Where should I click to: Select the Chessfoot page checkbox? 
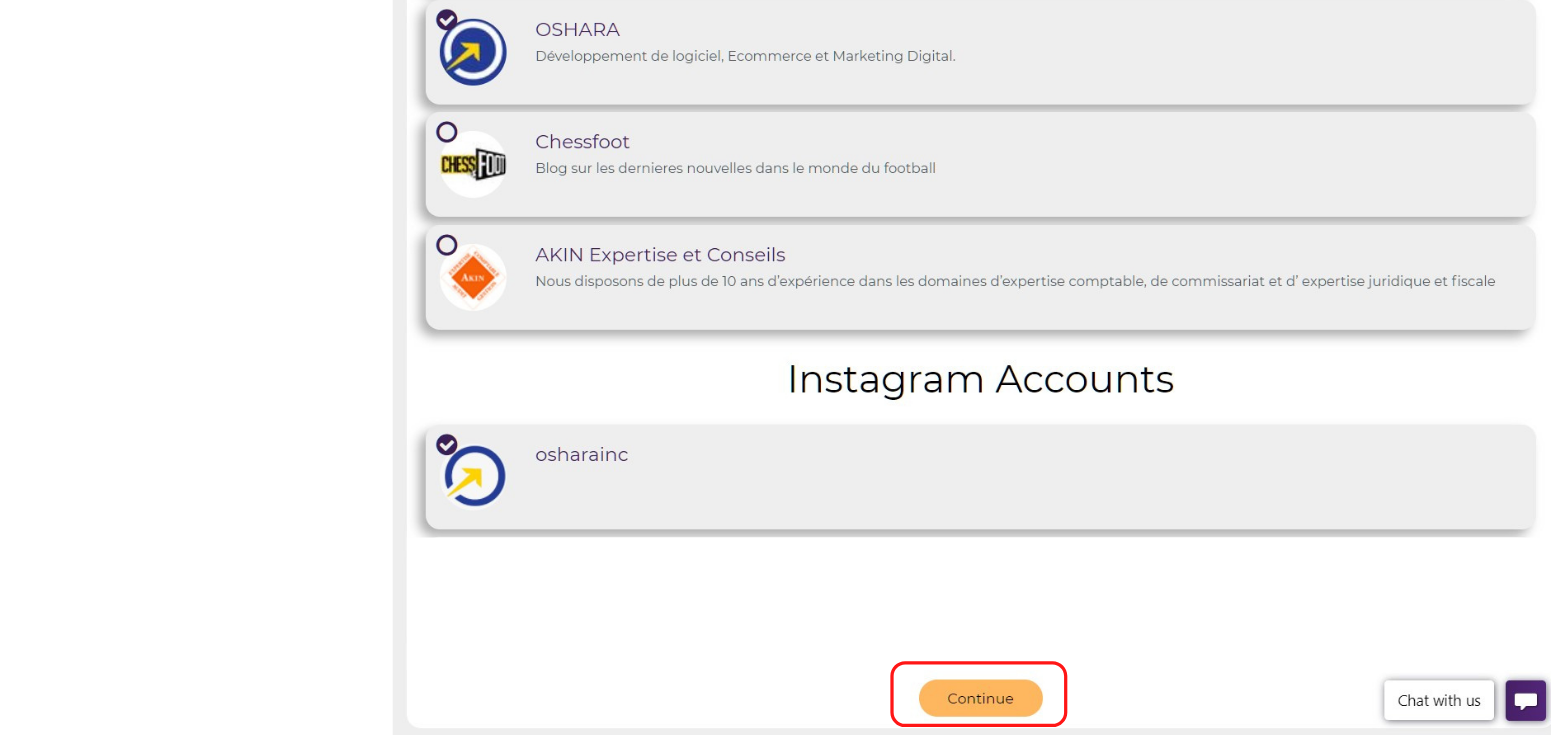tap(447, 132)
